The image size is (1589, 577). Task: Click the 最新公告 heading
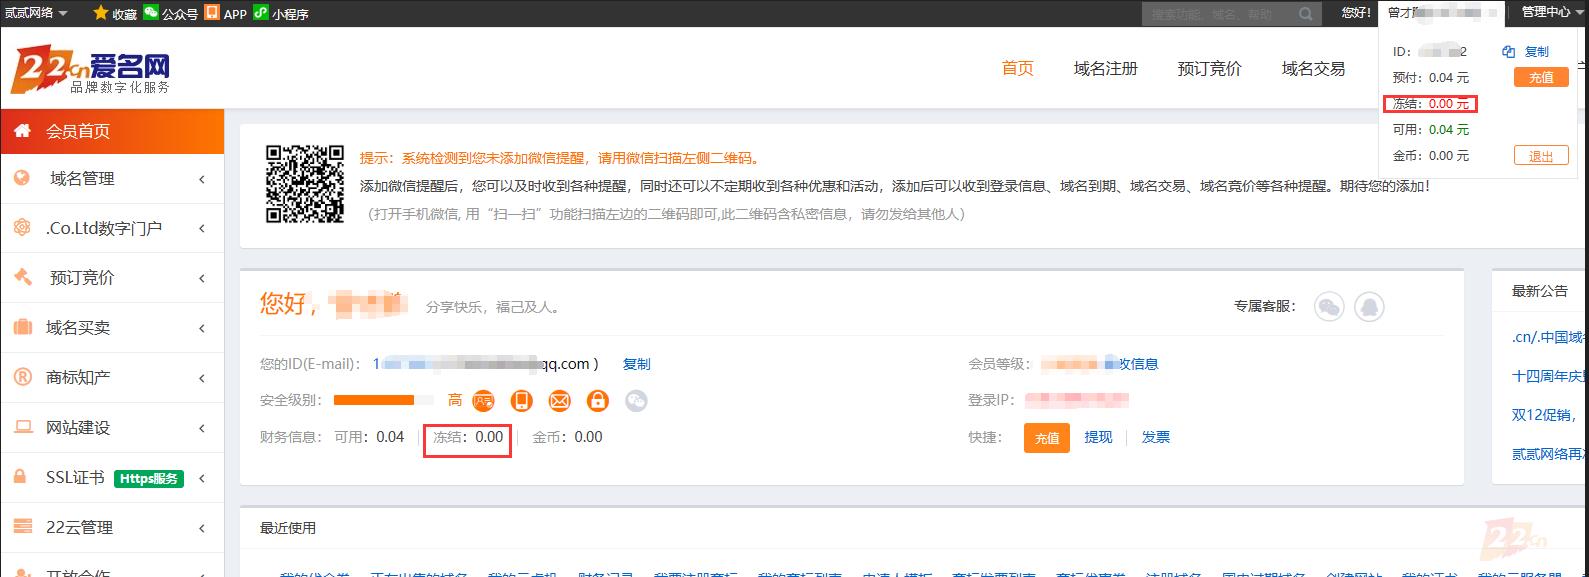1540,291
